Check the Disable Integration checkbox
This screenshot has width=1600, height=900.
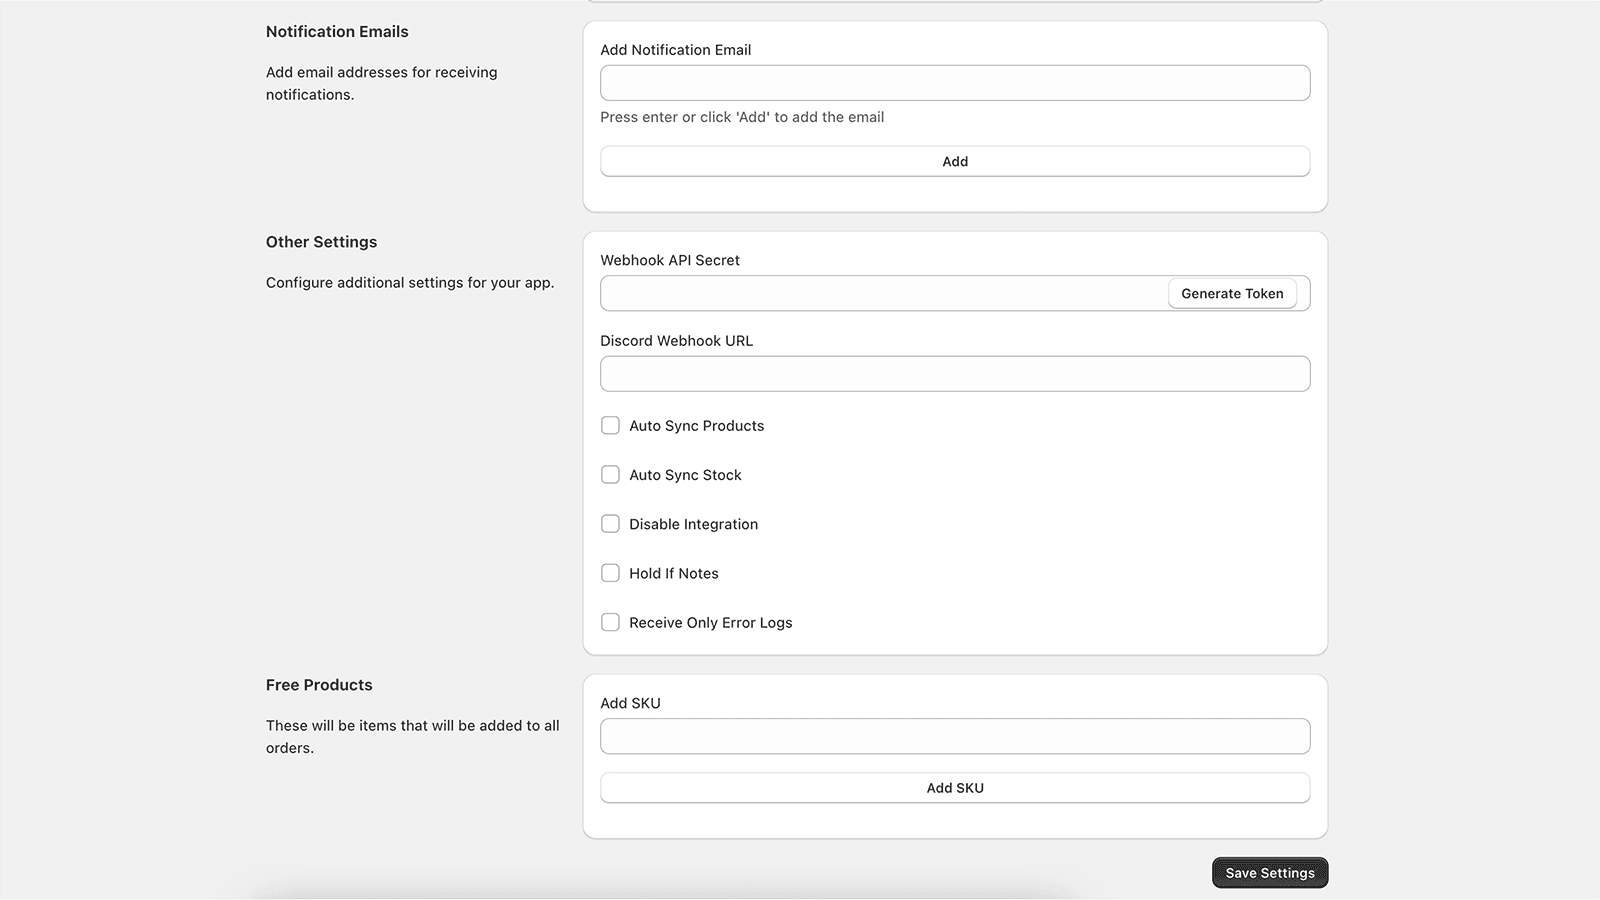click(610, 524)
